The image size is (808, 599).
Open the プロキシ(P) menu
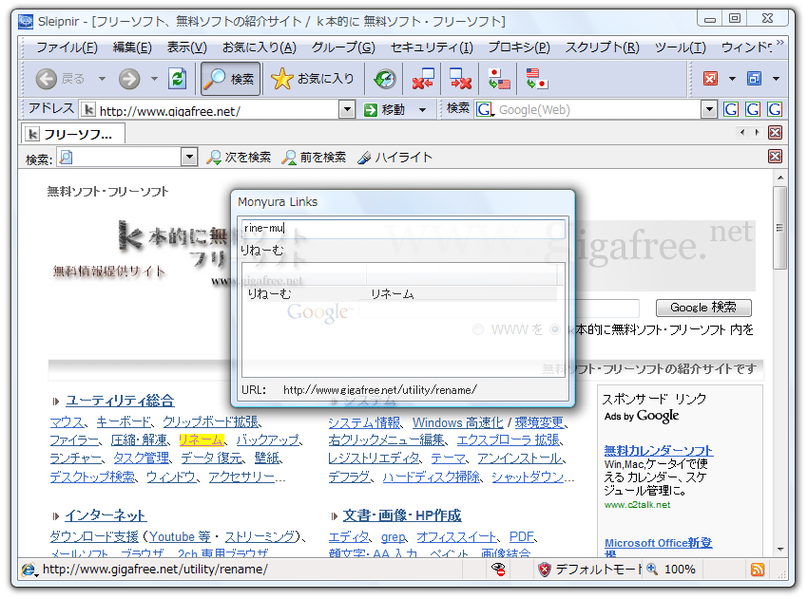(x=519, y=47)
